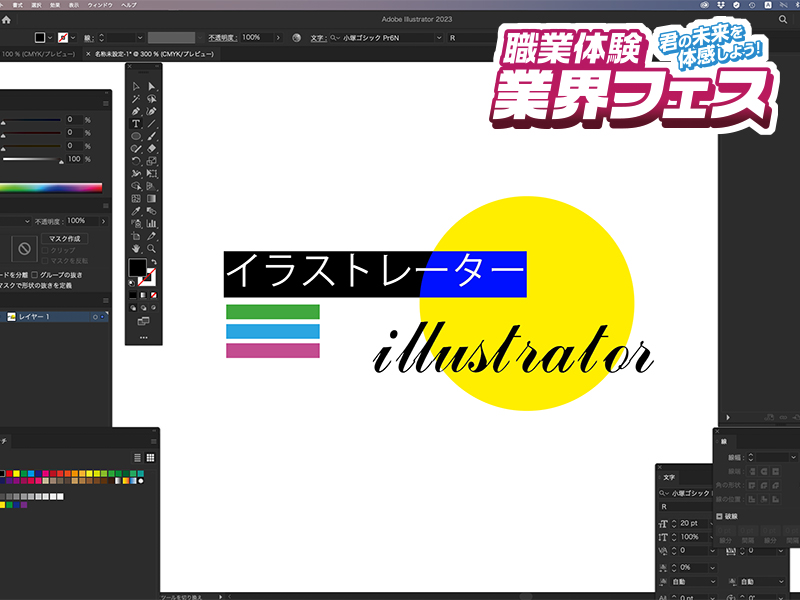Open the fill color dropdown in control bar
The width and height of the screenshot is (800, 600).
50,38
